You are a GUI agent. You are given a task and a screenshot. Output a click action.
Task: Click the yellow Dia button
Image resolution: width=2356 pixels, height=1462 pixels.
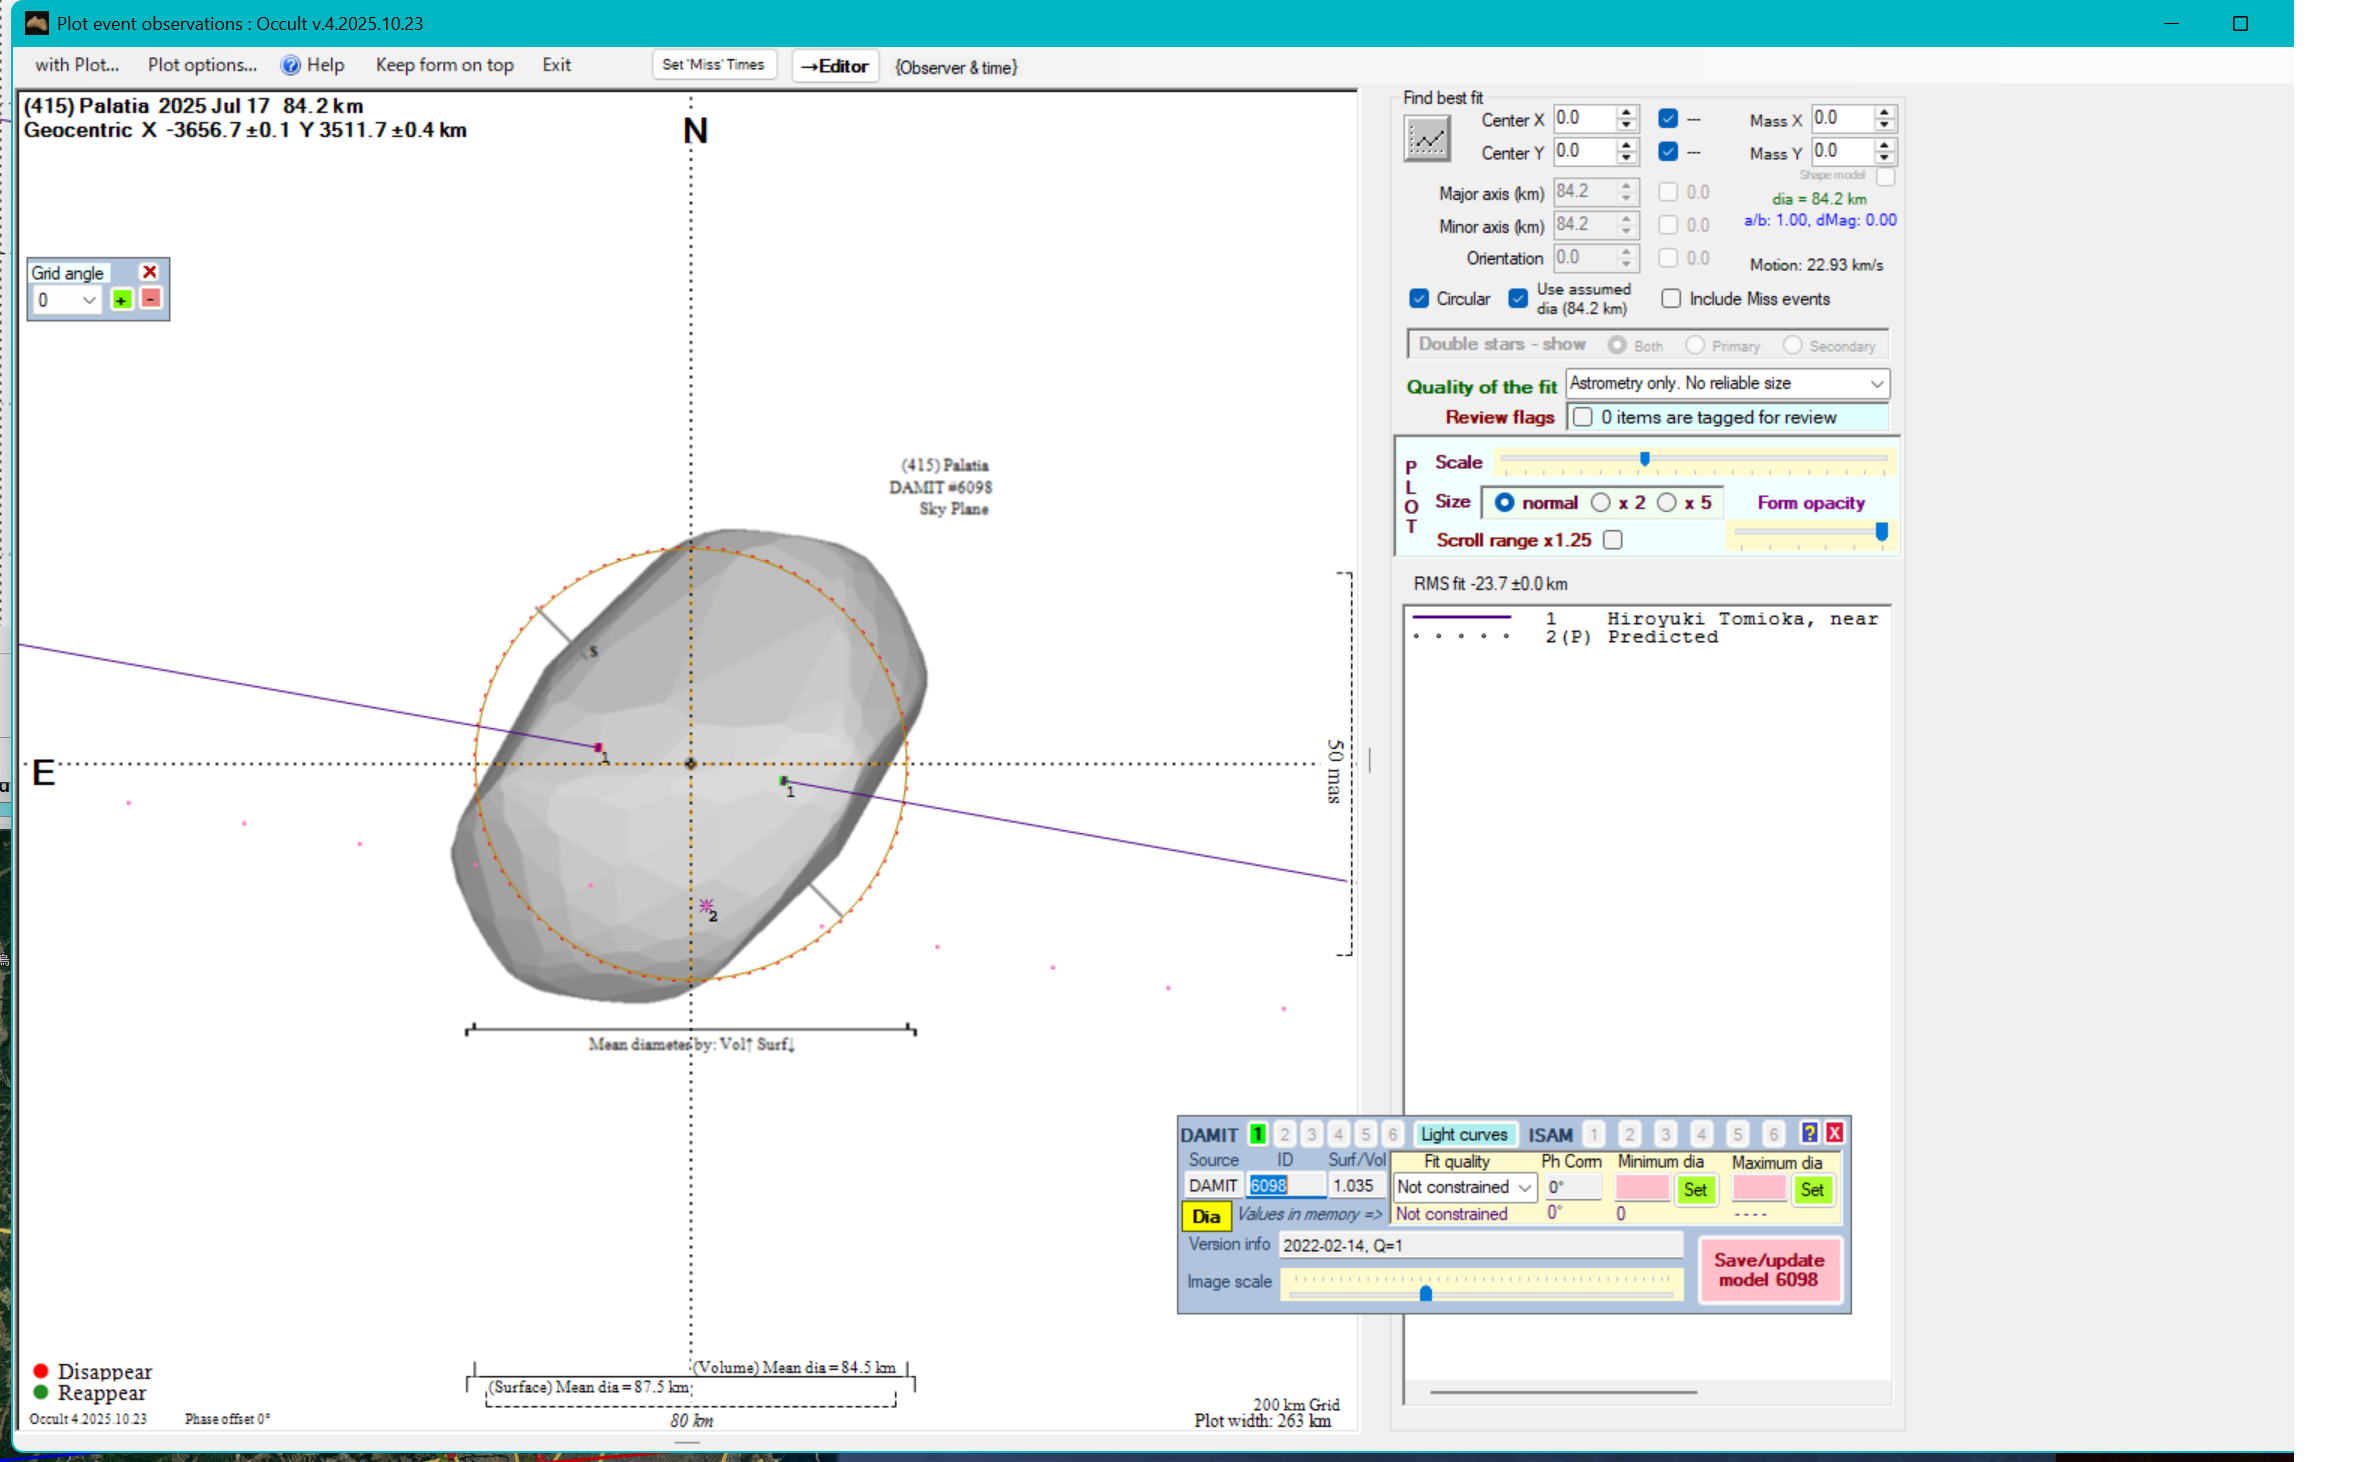pos(1205,1216)
